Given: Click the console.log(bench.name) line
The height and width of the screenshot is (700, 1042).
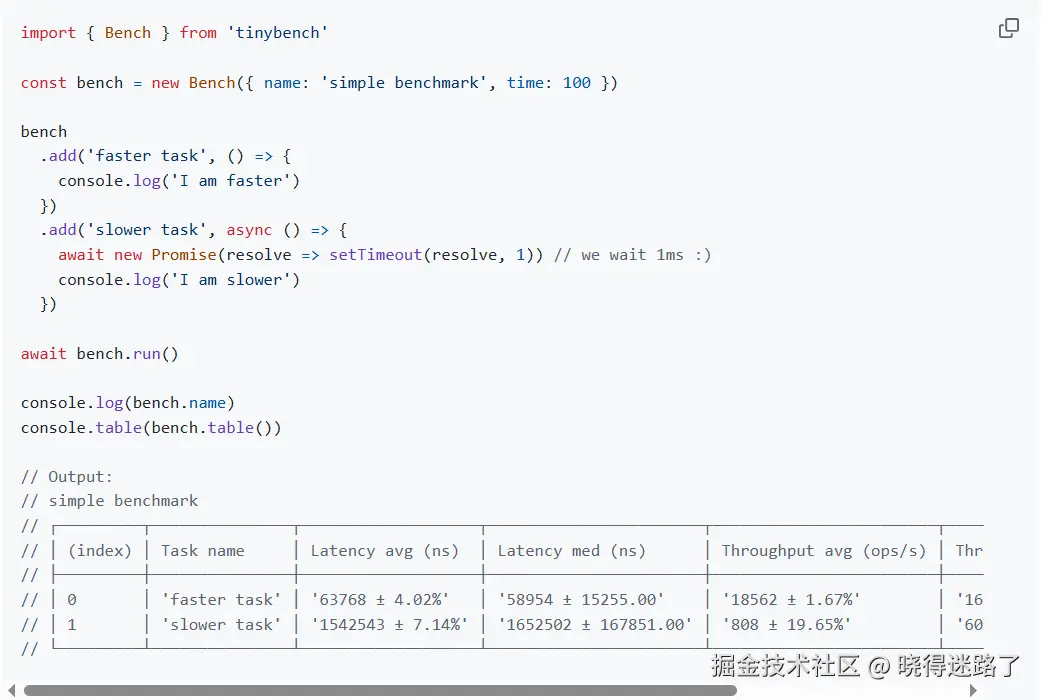Looking at the screenshot, I should [128, 403].
